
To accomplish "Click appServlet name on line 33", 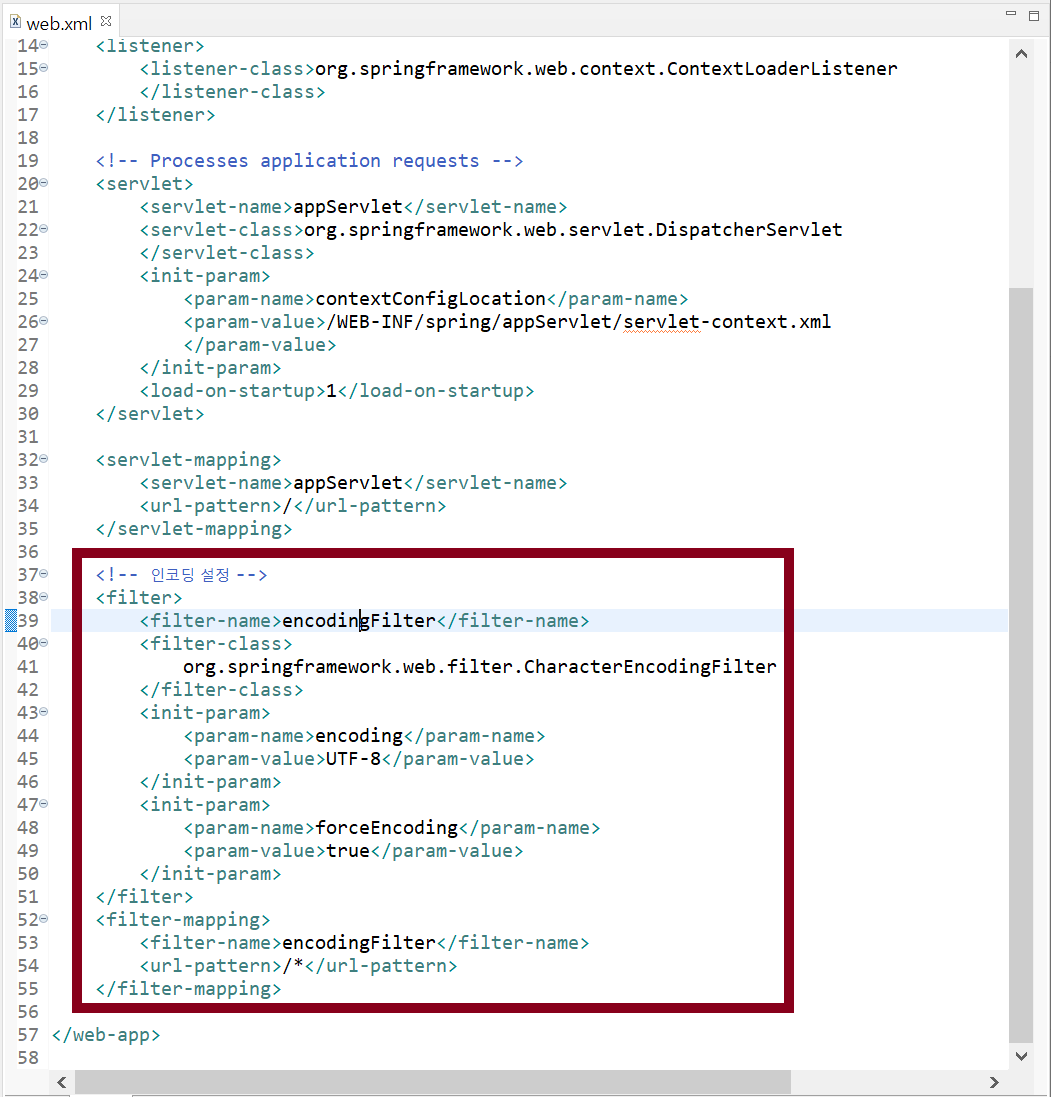I will click(348, 483).
